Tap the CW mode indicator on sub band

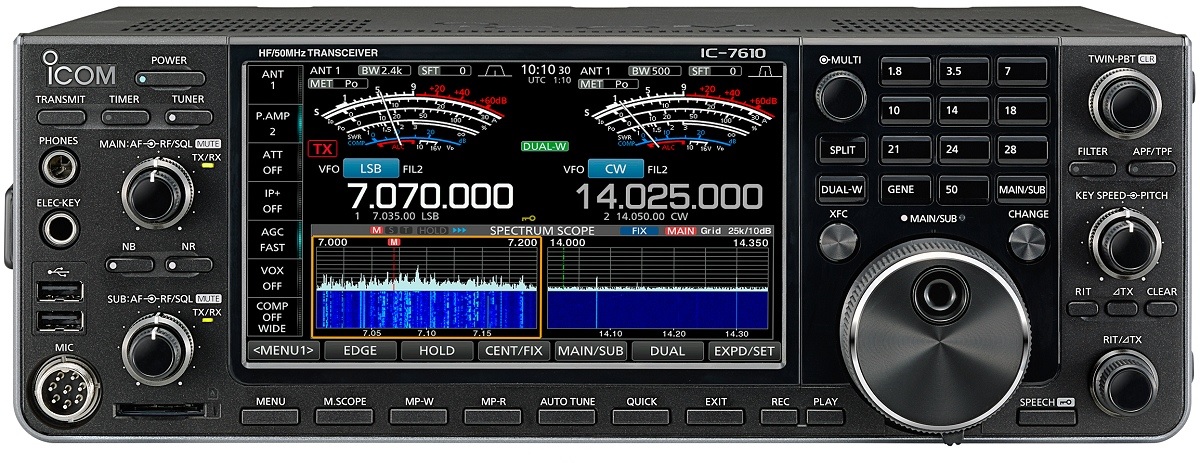coord(616,169)
